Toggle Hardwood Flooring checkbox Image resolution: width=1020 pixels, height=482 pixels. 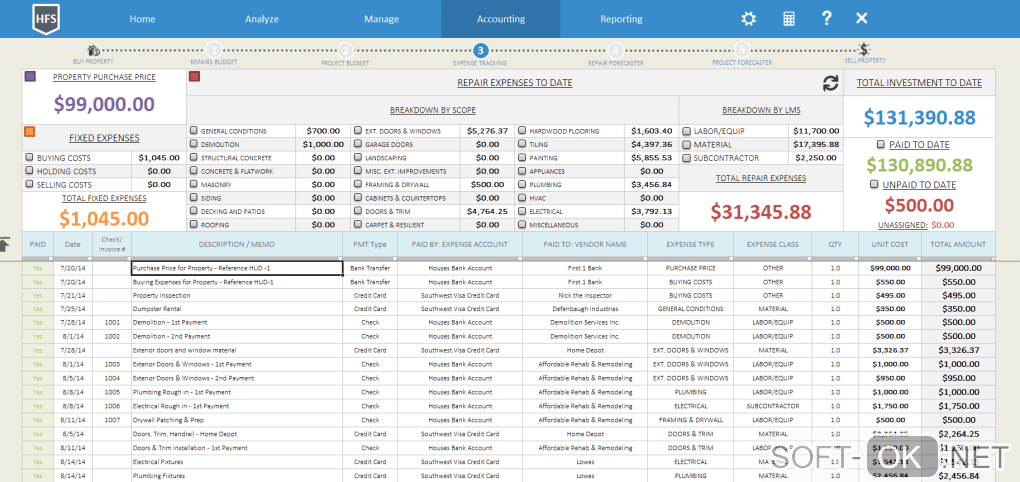(522, 131)
